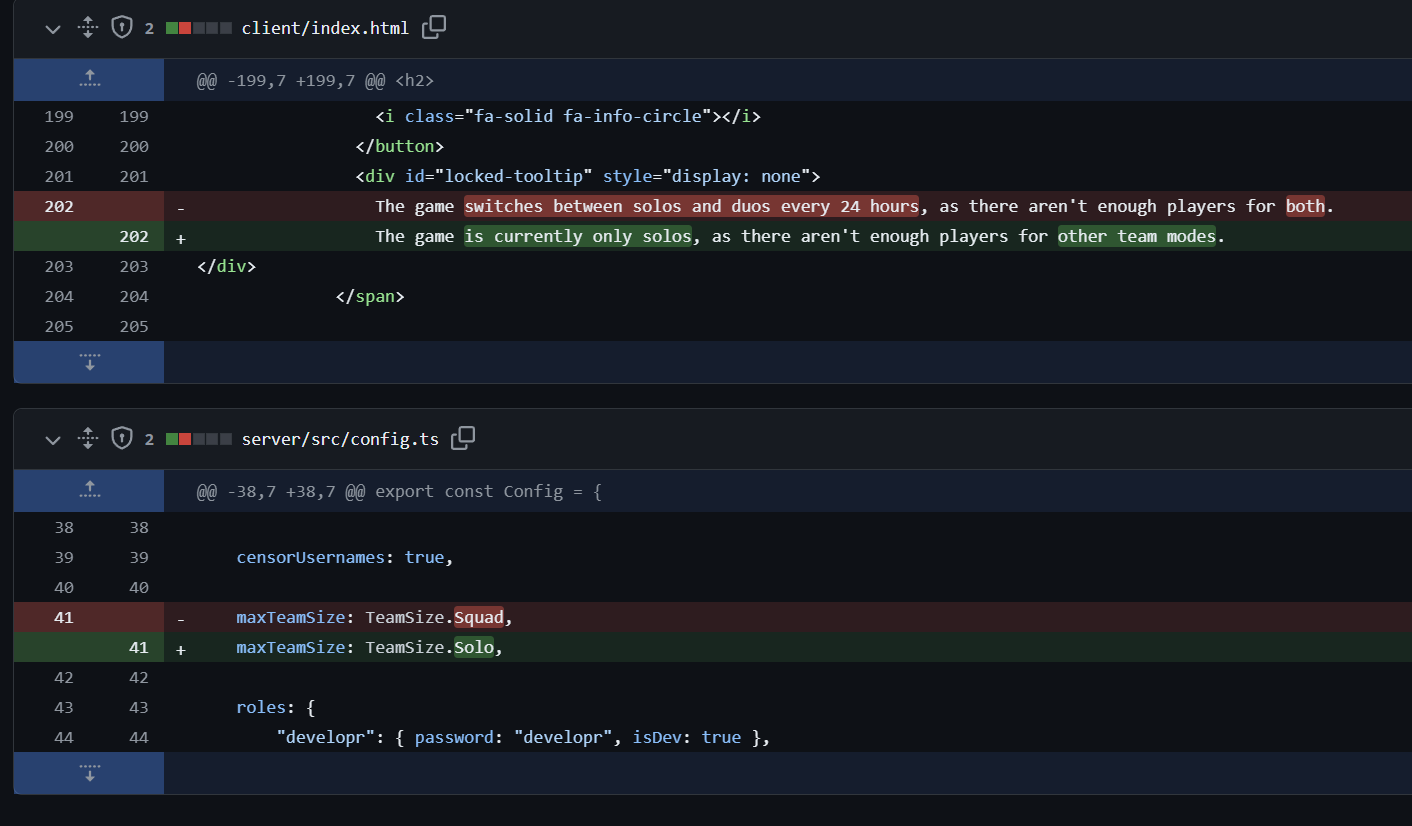Select the added text 'other team modes'
This screenshot has width=1412, height=826.
(x=1137, y=236)
